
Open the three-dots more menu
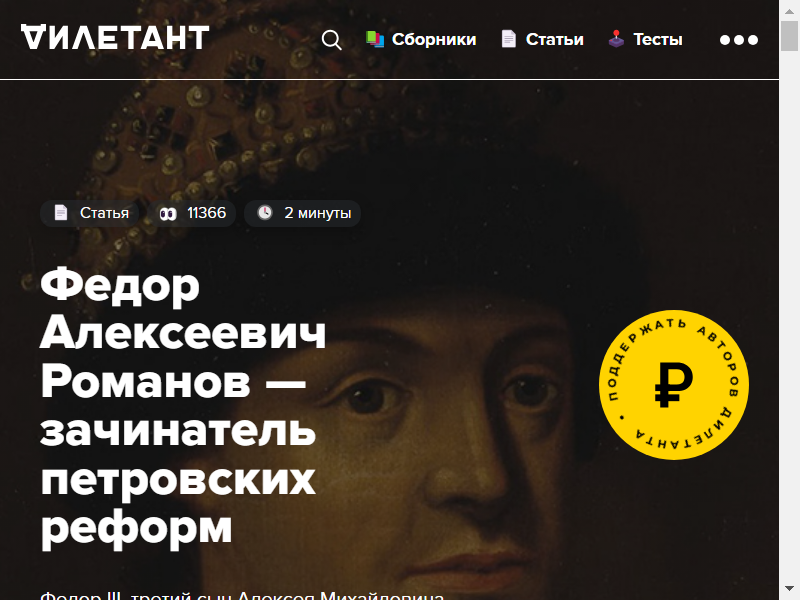tap(739, 40)
